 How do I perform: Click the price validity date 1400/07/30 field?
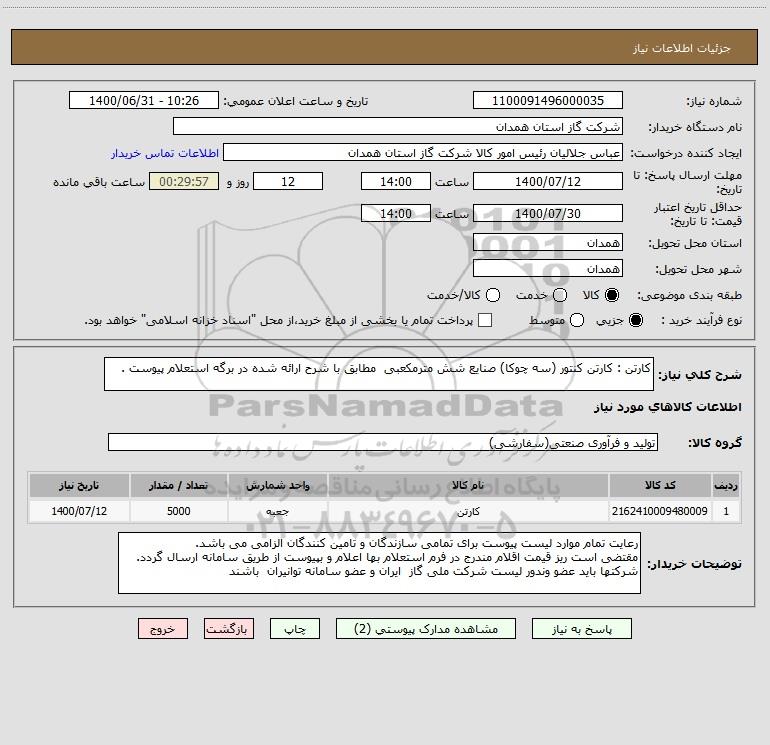coord(548,213)
